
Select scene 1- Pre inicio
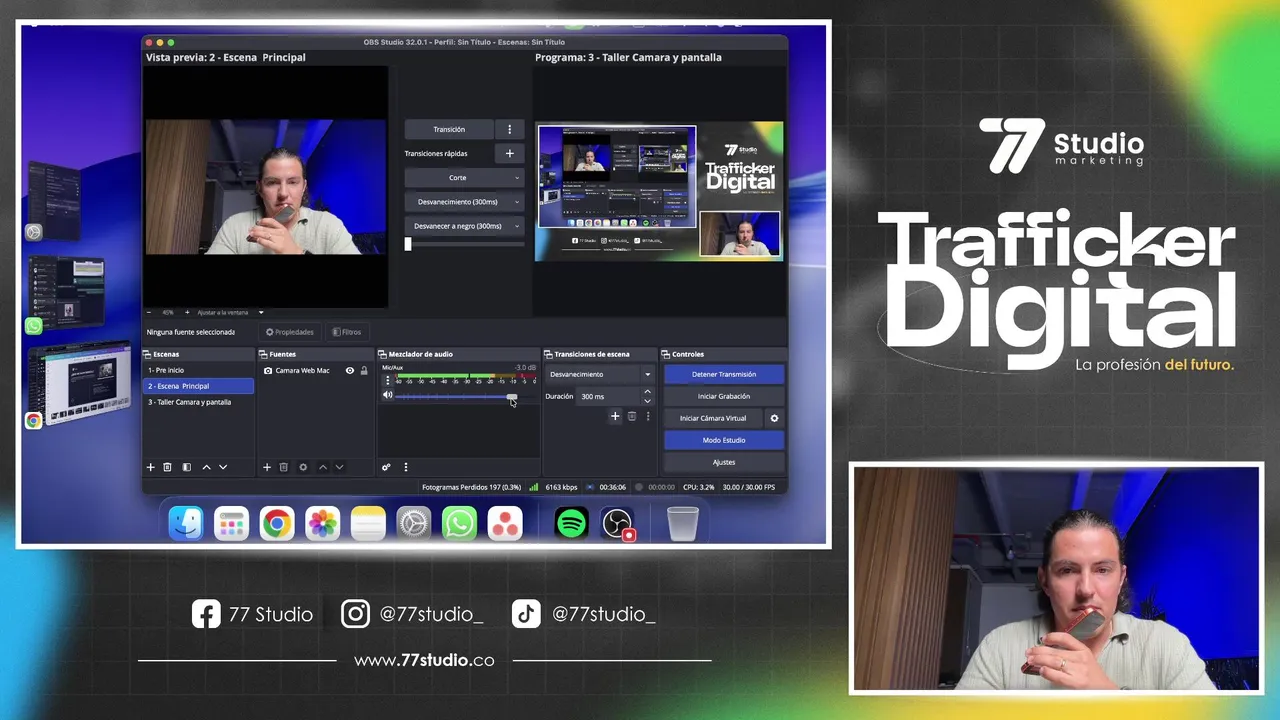coord(198,370)
